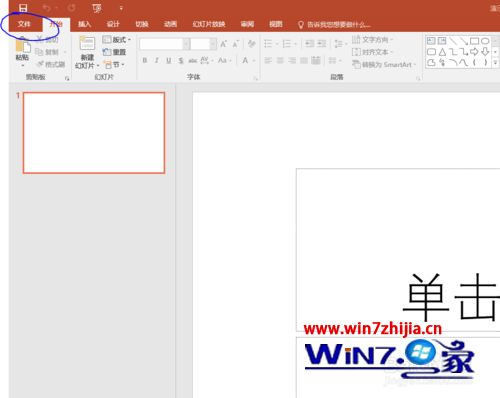Open the 对齐文本 (Align Text) menu

pyautogui.click(x=373, y=52)
